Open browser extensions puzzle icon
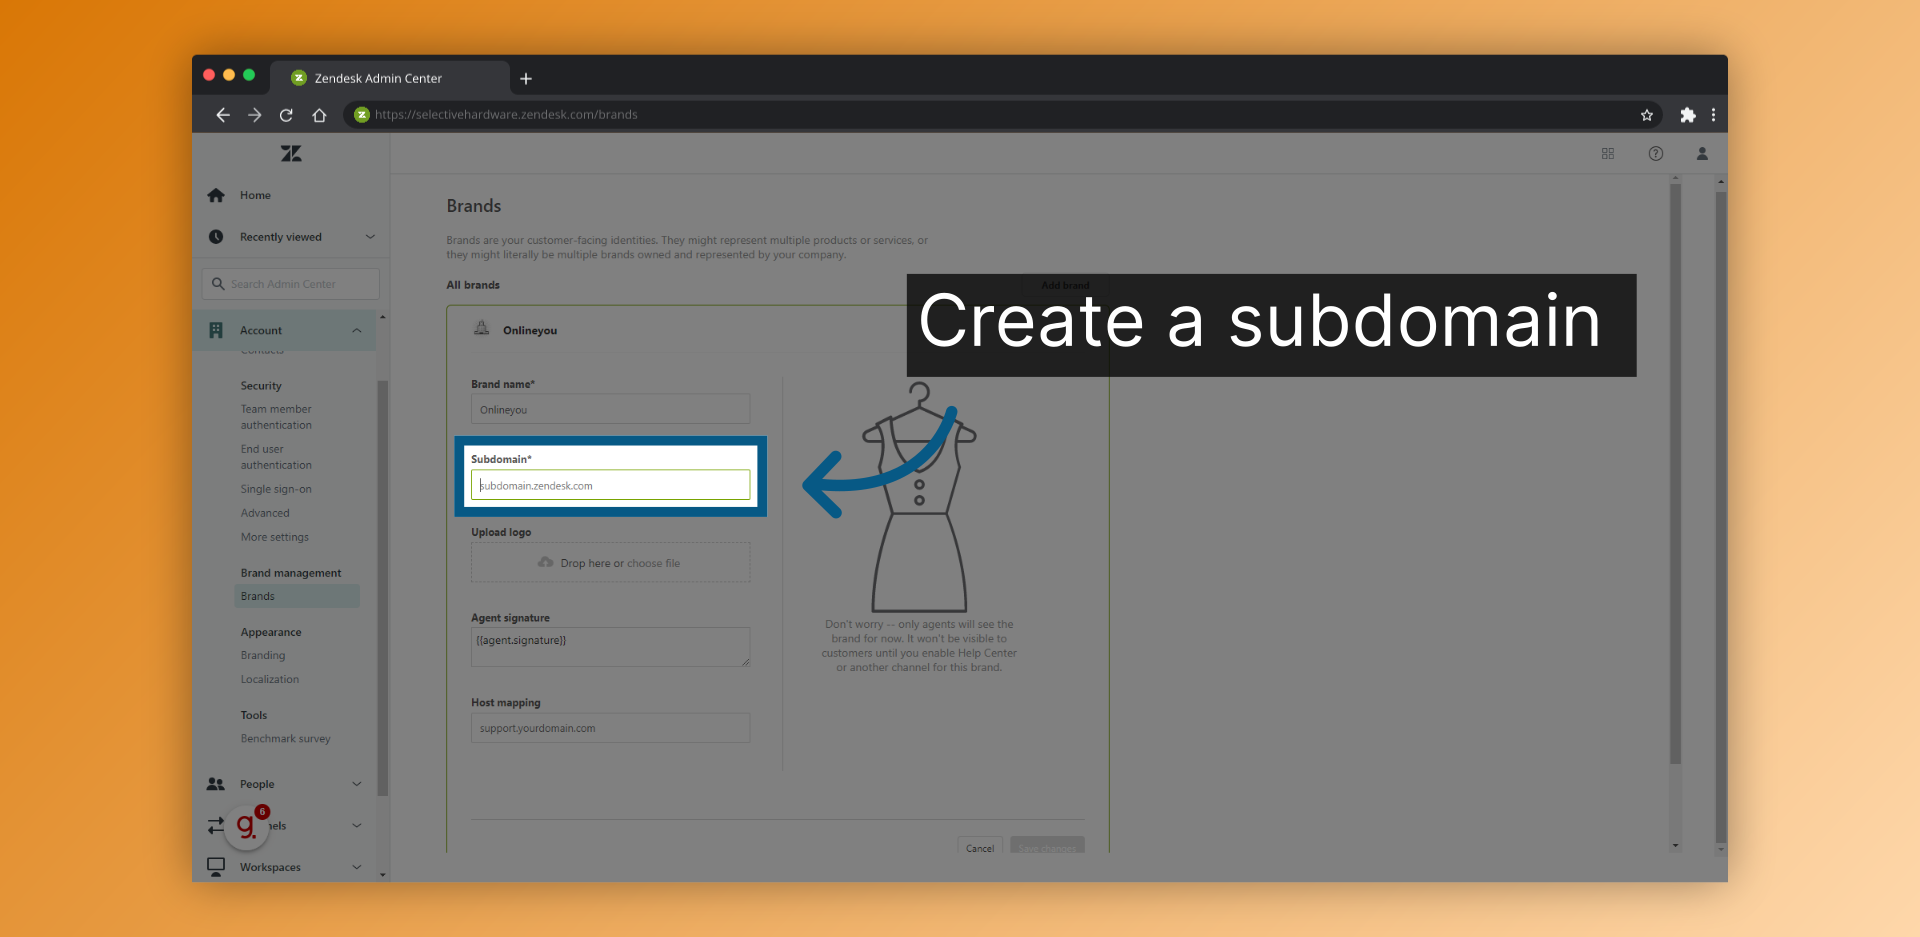1920x937 pixels. click(1688, 115)
